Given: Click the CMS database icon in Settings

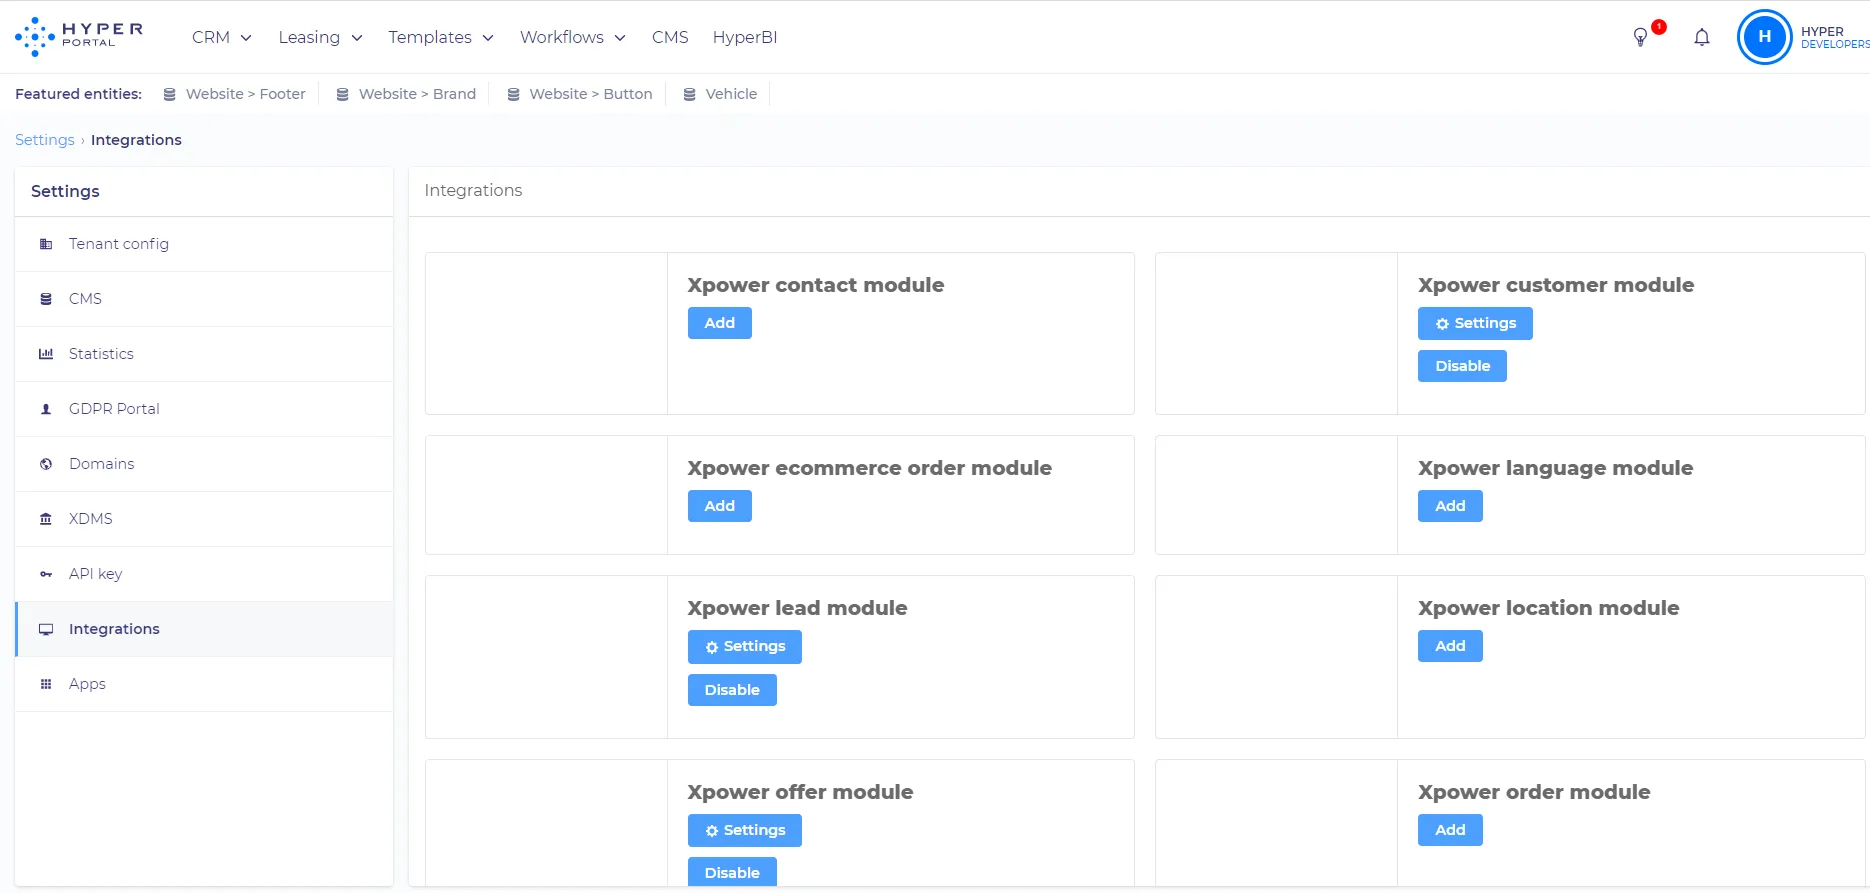Looking at the screenshot, I should (x=46, y=299).
